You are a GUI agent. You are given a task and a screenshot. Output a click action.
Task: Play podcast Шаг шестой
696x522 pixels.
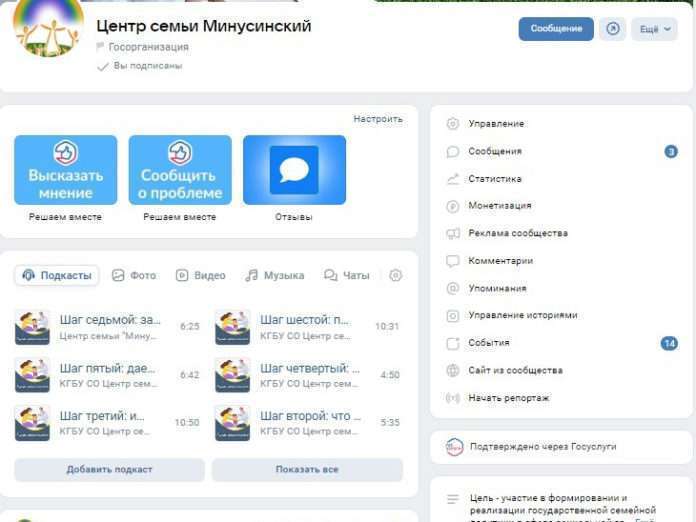tap(233, 328)
